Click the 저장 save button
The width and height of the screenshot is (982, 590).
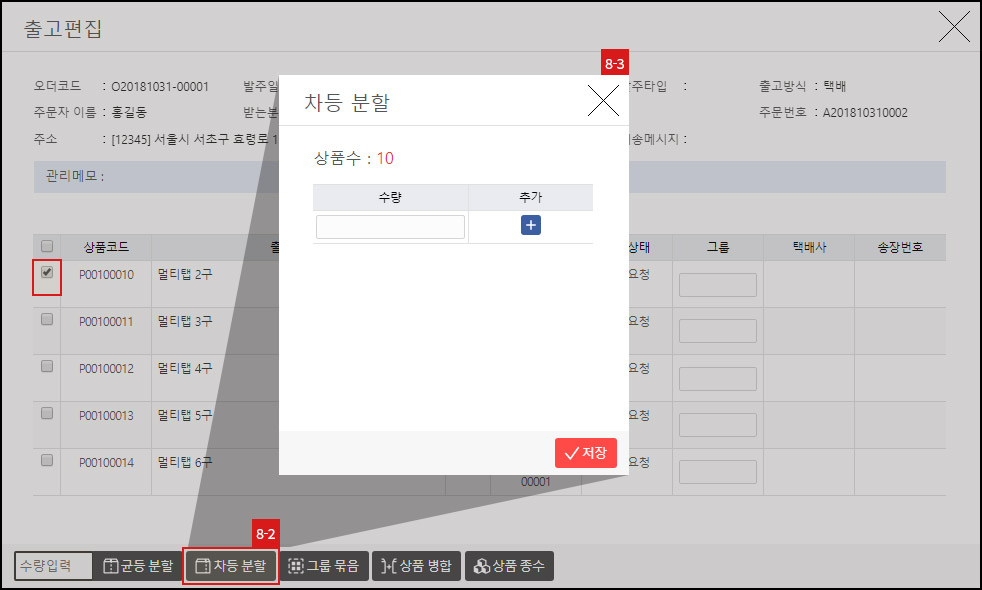point(585,452)
